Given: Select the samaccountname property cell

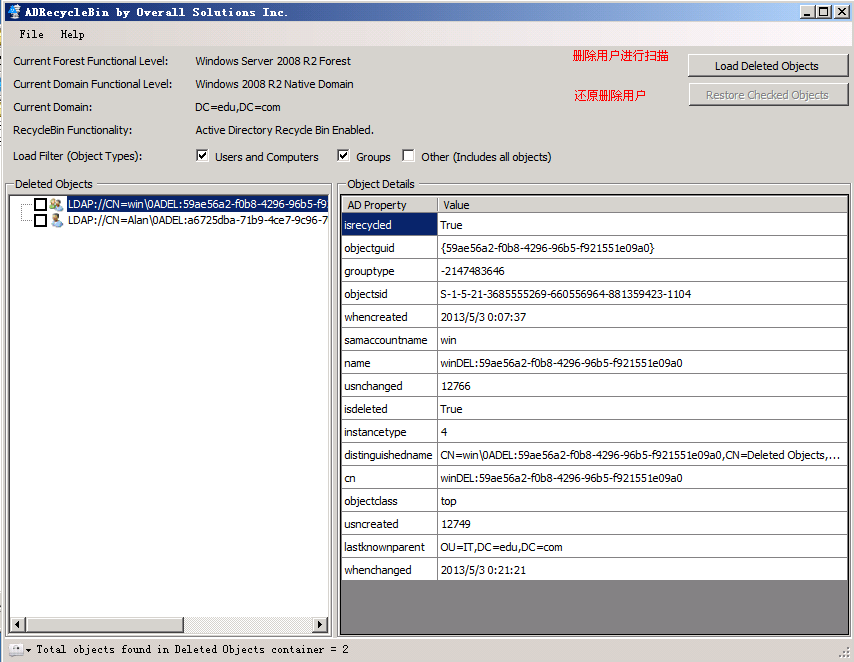Looking at the screenshot, I should coord(389,339).
